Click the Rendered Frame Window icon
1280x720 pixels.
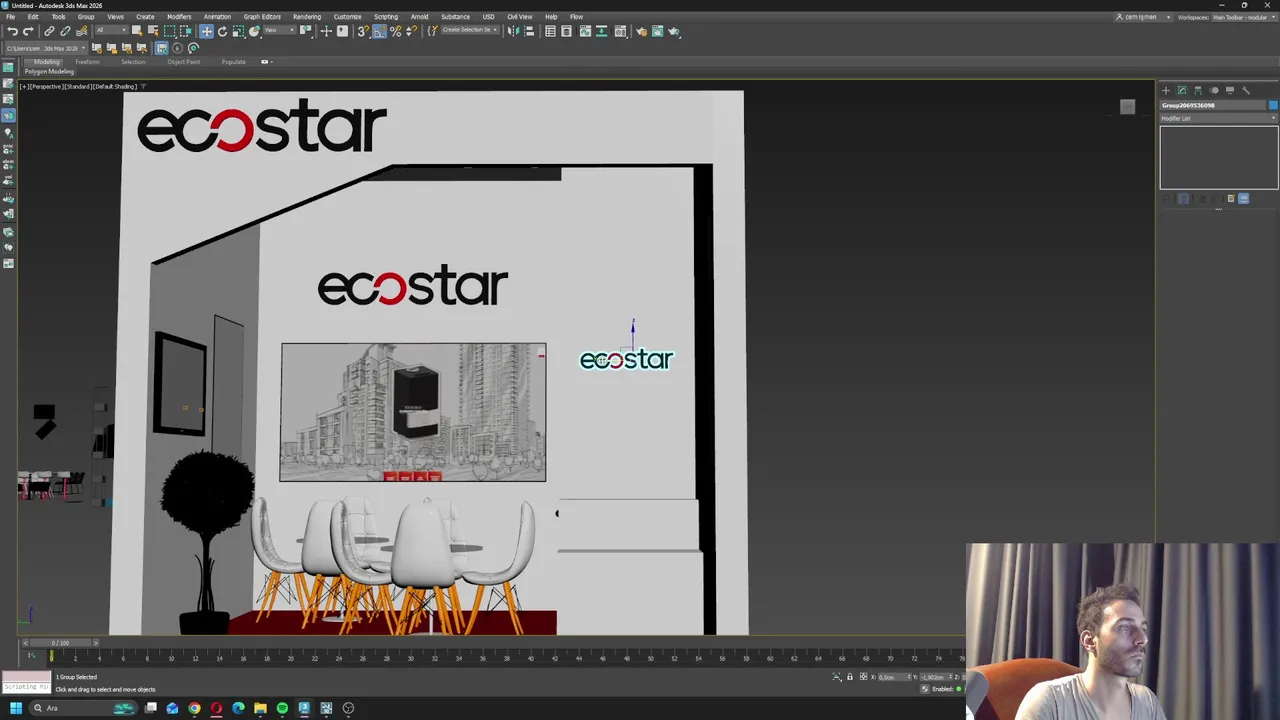point(657,31)
